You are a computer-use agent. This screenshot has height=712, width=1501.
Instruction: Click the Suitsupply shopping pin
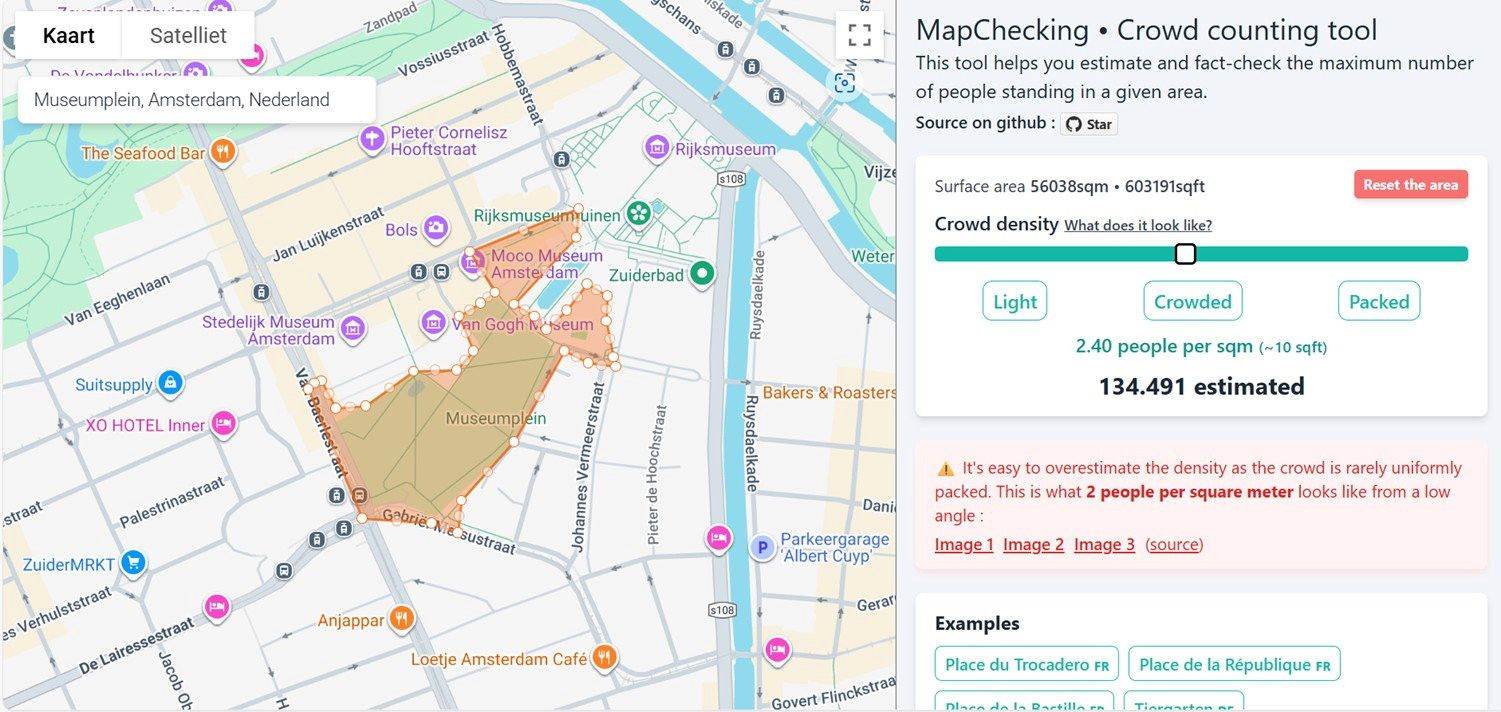pos(170,383)
